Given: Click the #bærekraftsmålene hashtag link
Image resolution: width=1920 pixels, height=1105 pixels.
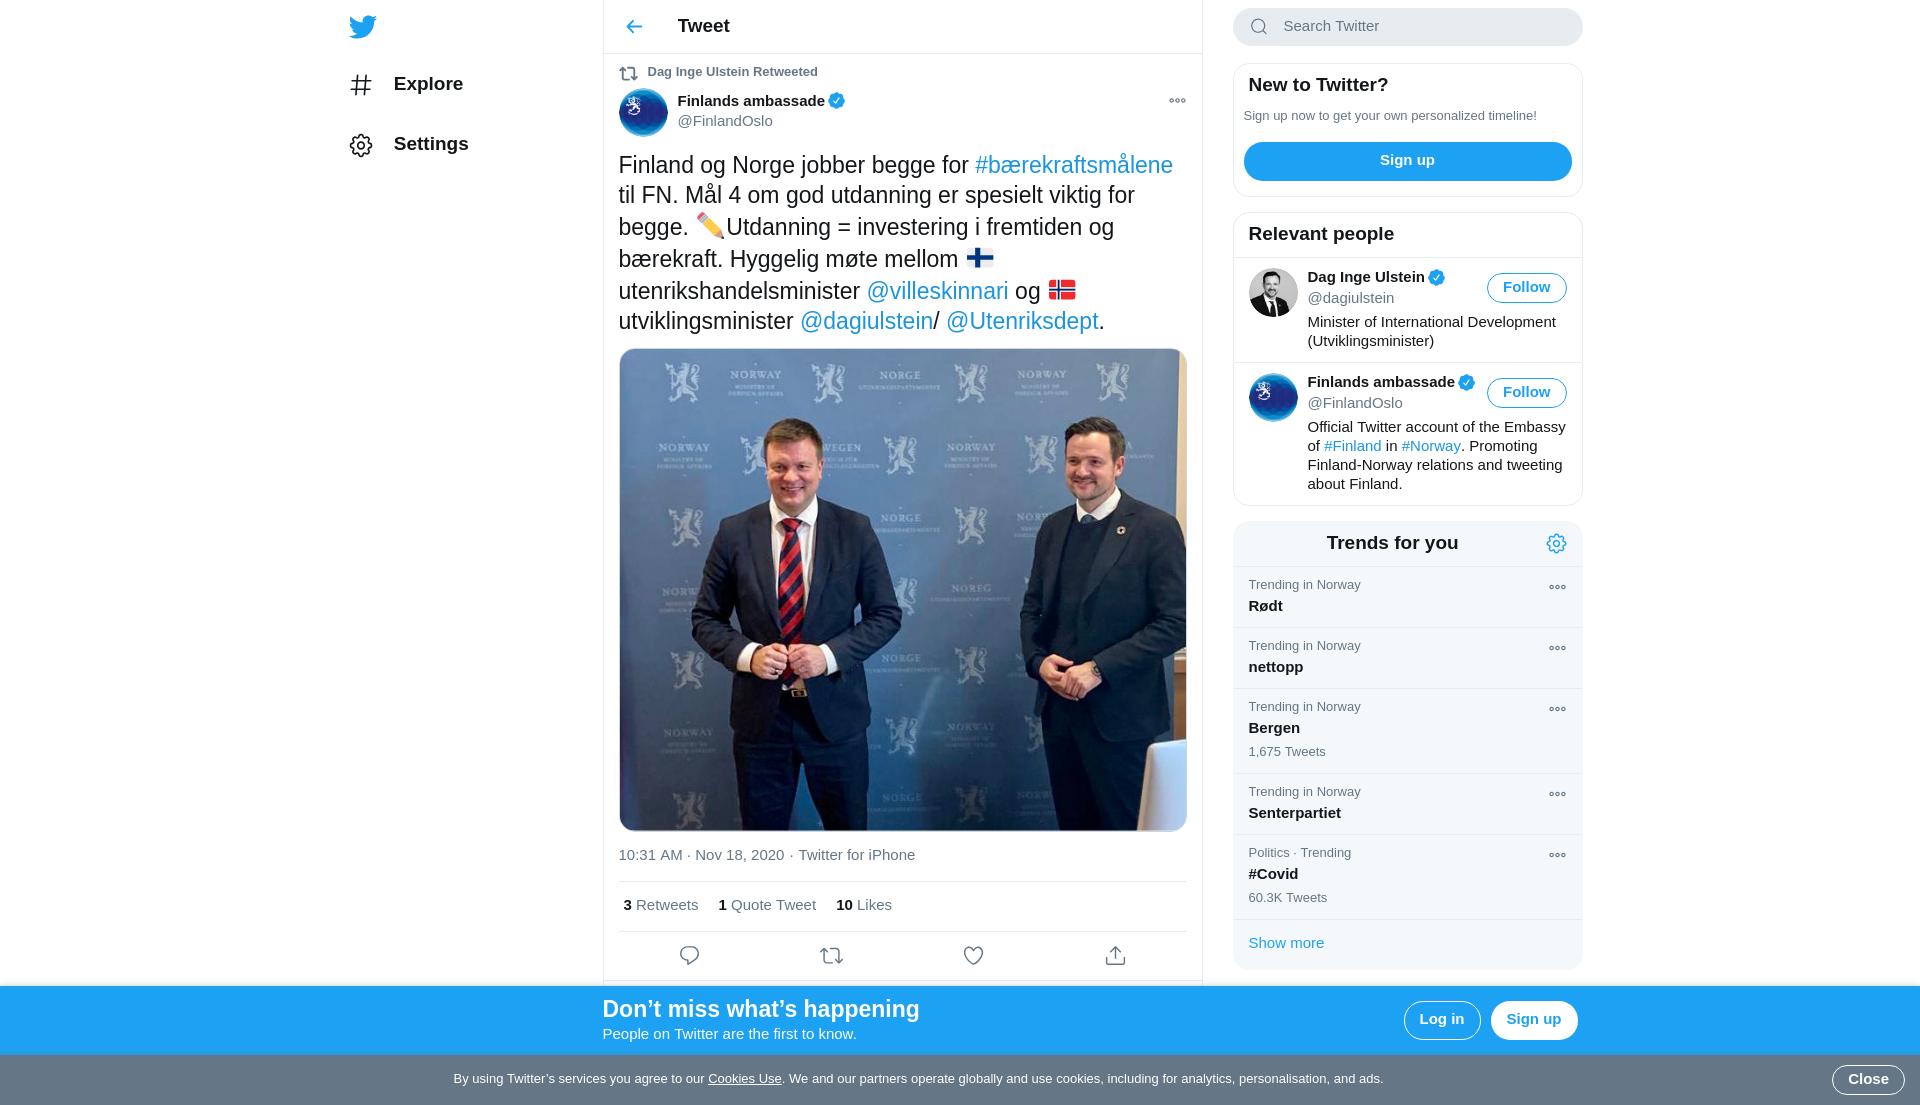Looking at the screenshot, I should point(1073,166).
